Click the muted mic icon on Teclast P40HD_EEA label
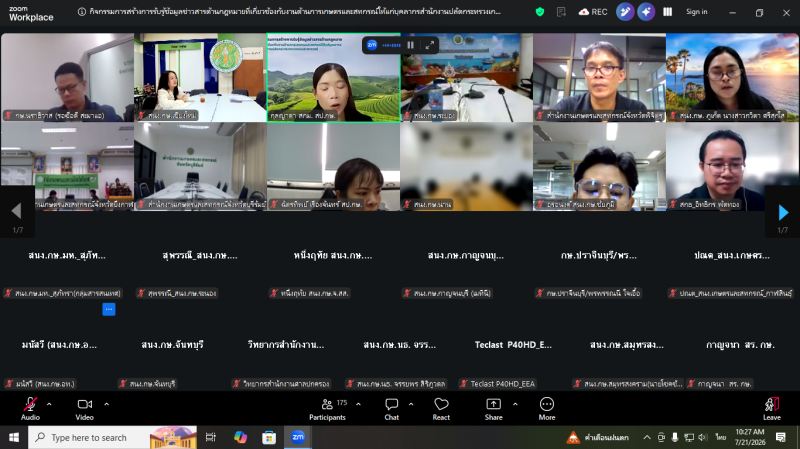The height and width of the screenshot is (449, 800). (464, 384)
